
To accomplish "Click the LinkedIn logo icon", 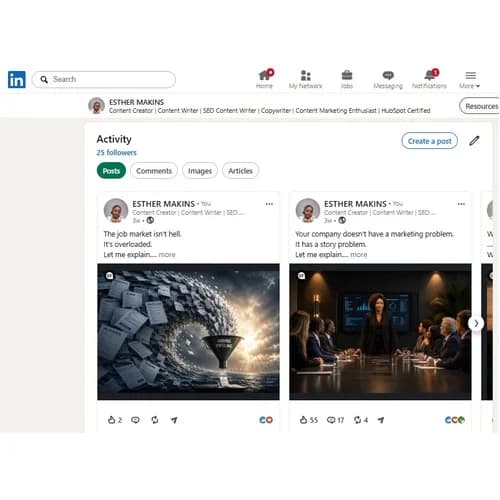I will click(17, 79).
